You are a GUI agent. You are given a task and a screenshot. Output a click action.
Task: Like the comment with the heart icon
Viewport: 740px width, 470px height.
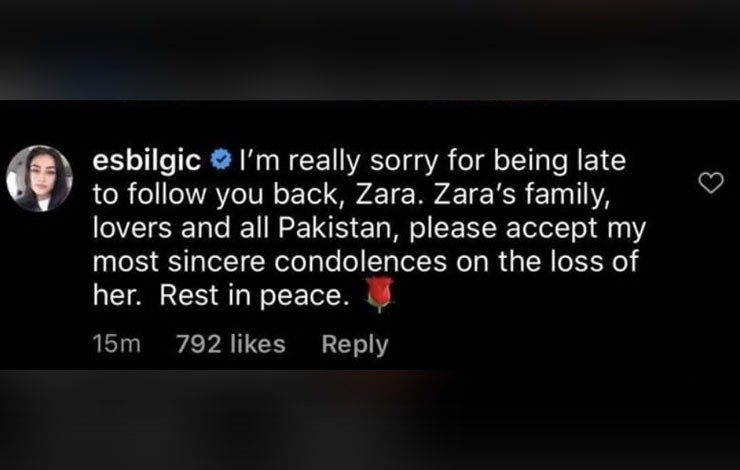click(711, 183)
